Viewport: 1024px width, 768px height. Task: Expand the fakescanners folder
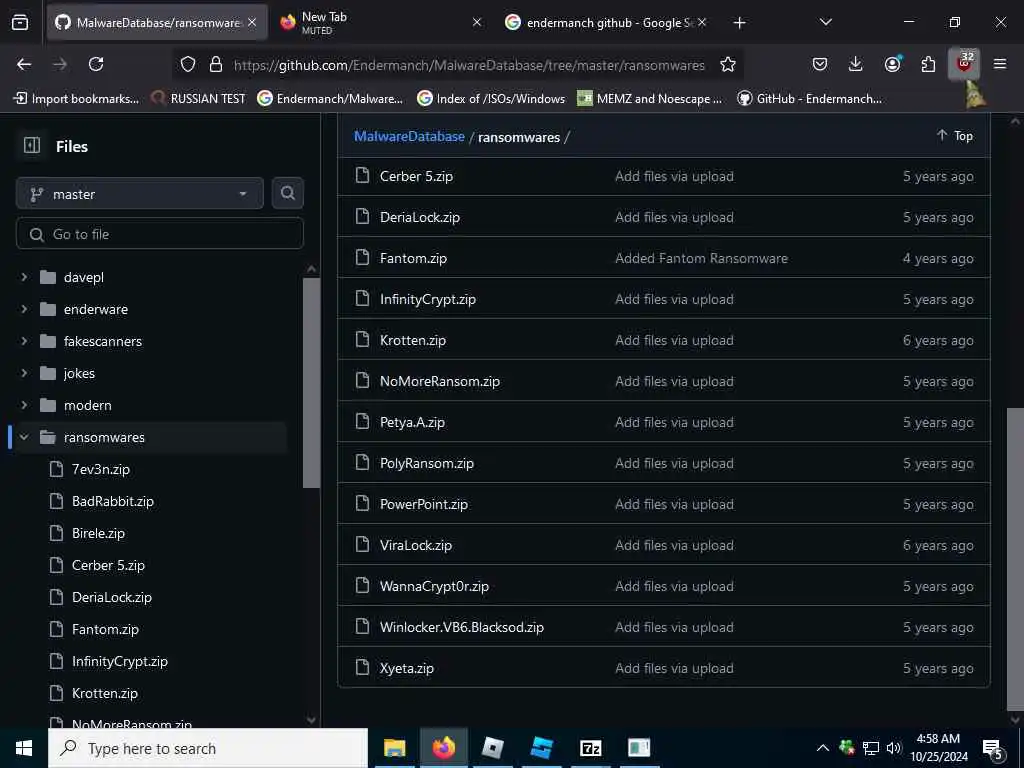tap(24, 341)
